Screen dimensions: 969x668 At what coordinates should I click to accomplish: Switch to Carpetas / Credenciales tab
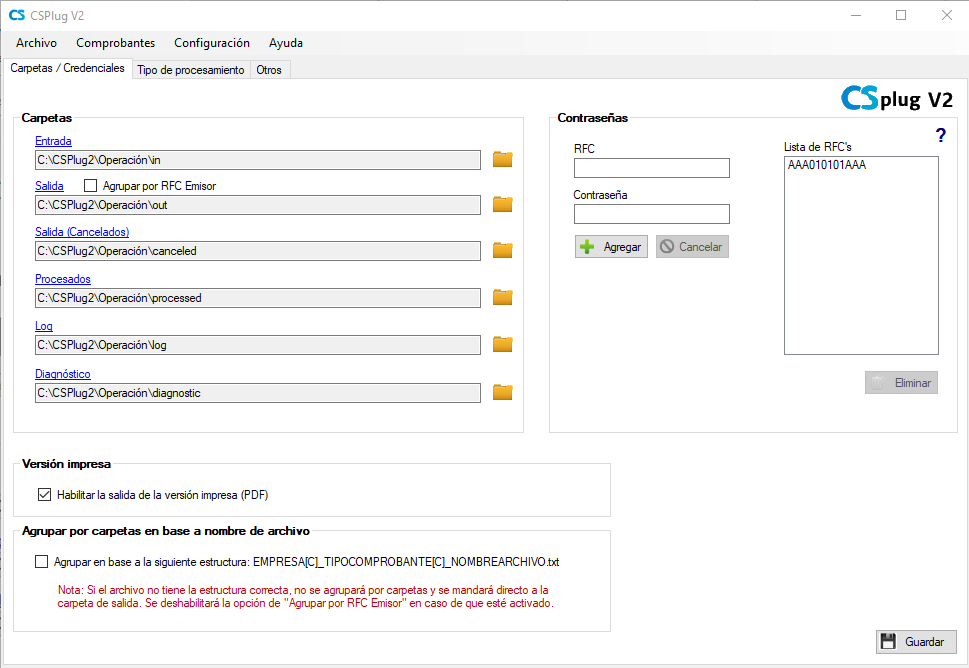[67, 68]
